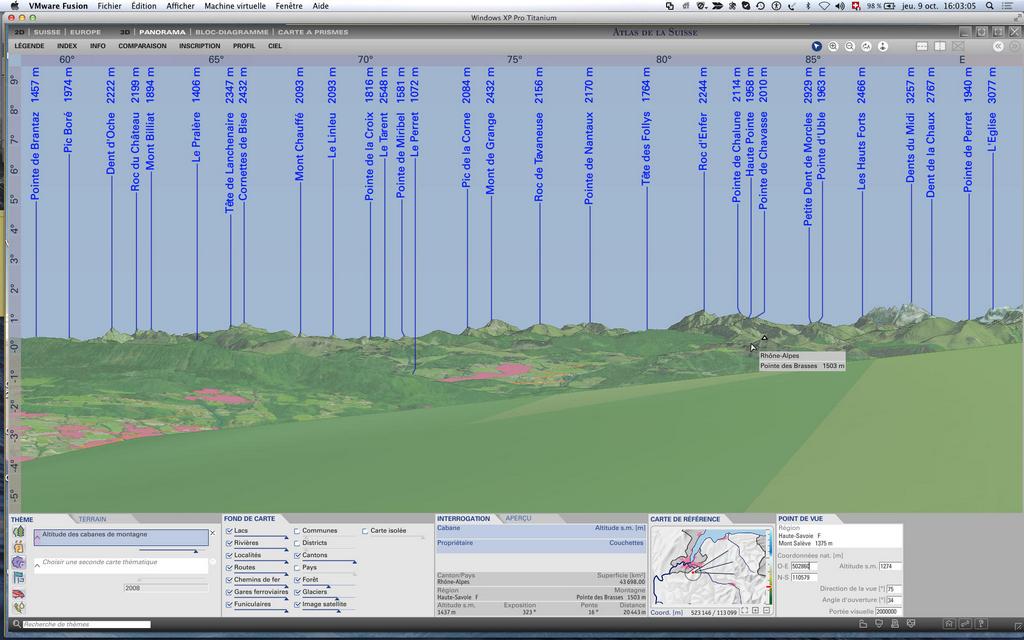1024x640 pixels.
Task: Click the tree nature theme icon
Action: (x=18, y=532)
